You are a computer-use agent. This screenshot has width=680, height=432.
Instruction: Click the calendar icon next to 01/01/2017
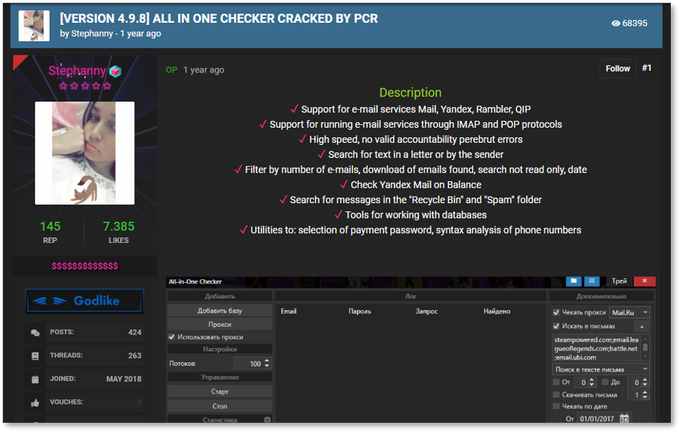[x=625, y=417]
